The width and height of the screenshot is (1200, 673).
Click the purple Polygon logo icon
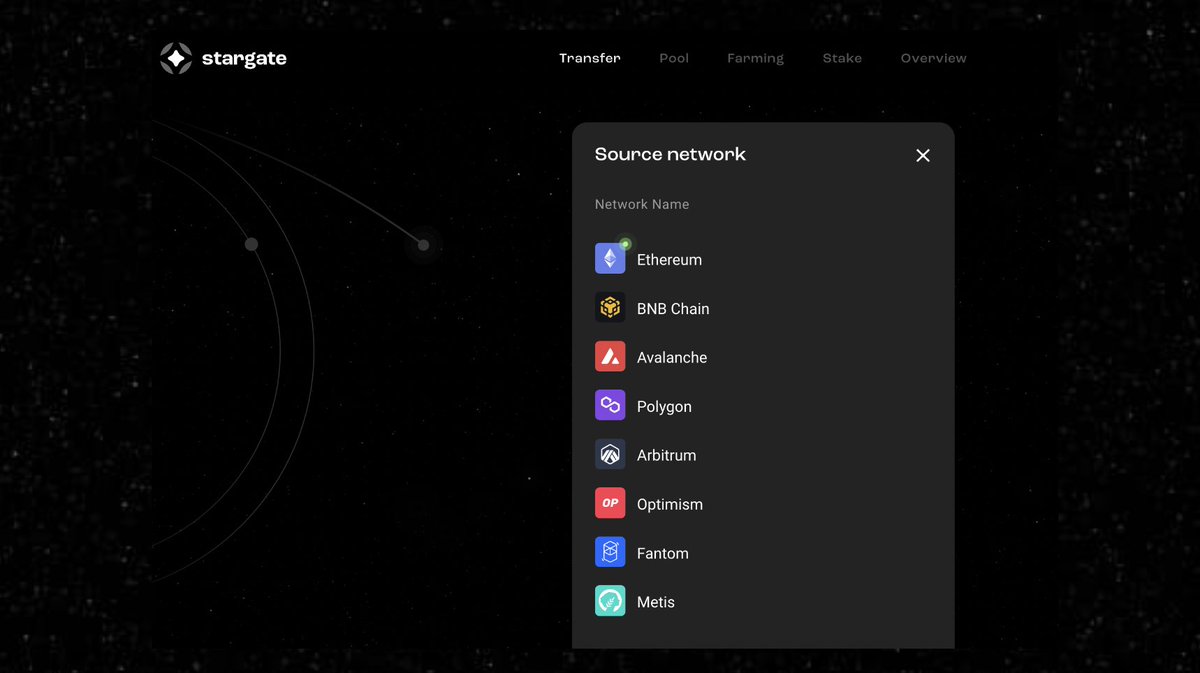pos(610,406)
